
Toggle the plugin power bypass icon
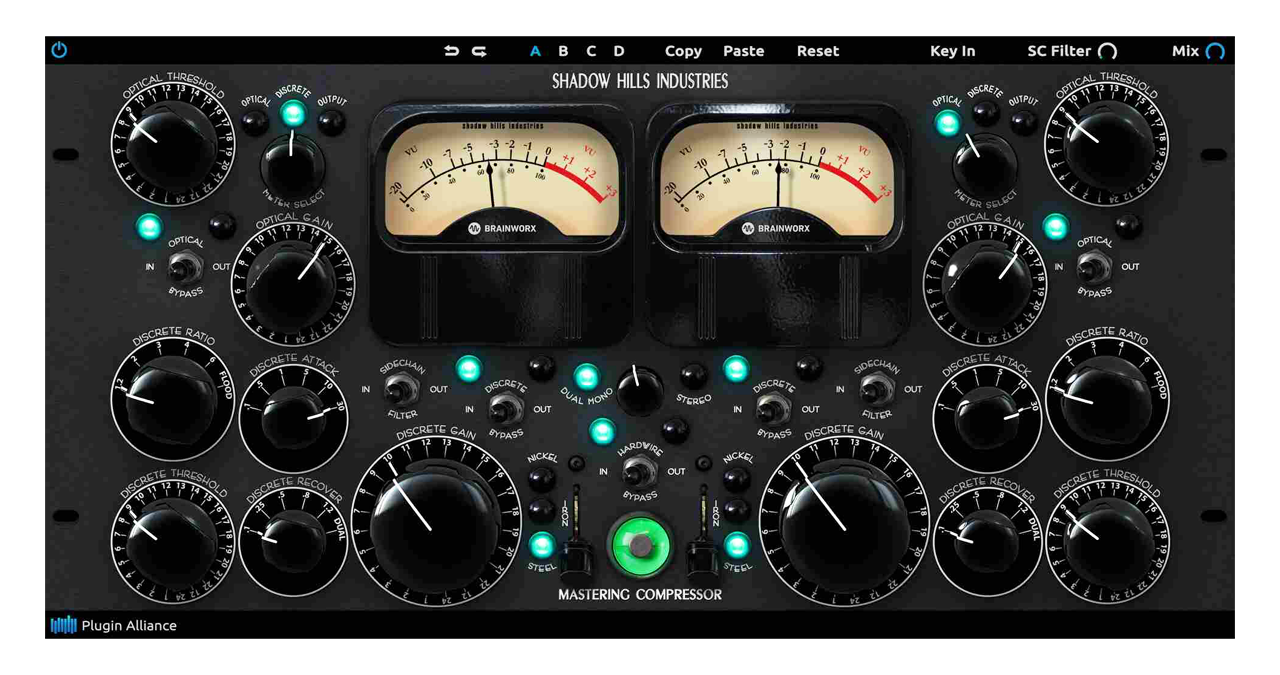click(x=59, y=50)
